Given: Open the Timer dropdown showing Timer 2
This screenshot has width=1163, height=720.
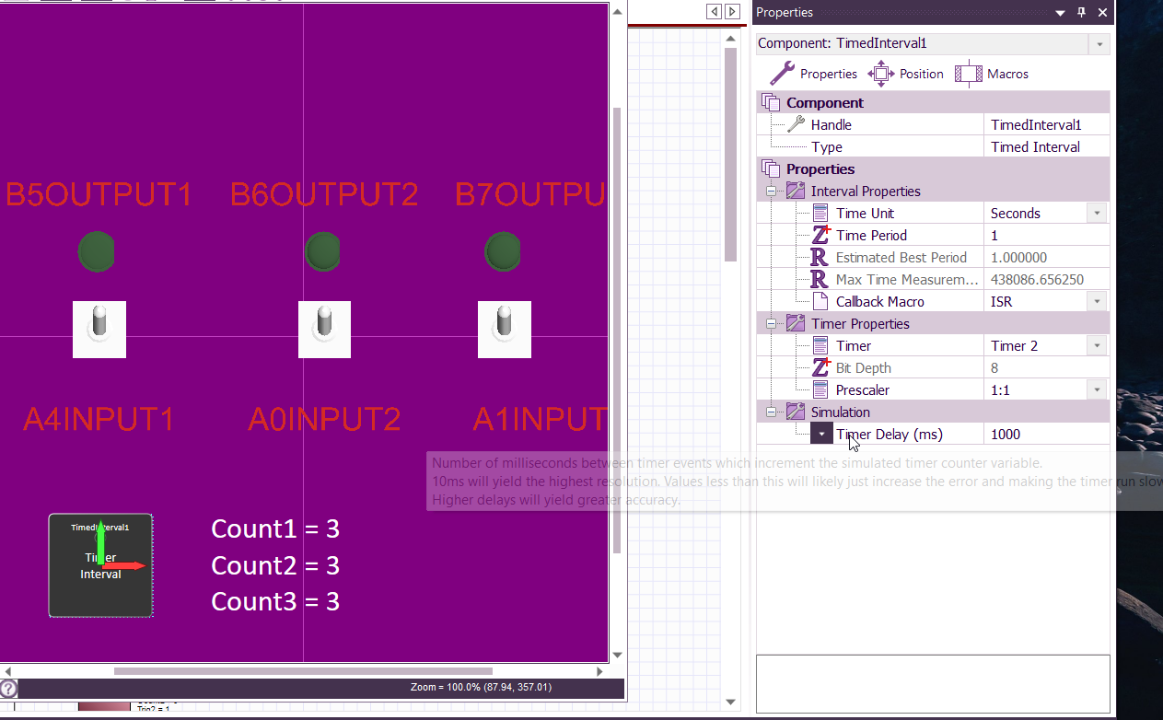Looking at the screenshot, I should [1098, 345].
